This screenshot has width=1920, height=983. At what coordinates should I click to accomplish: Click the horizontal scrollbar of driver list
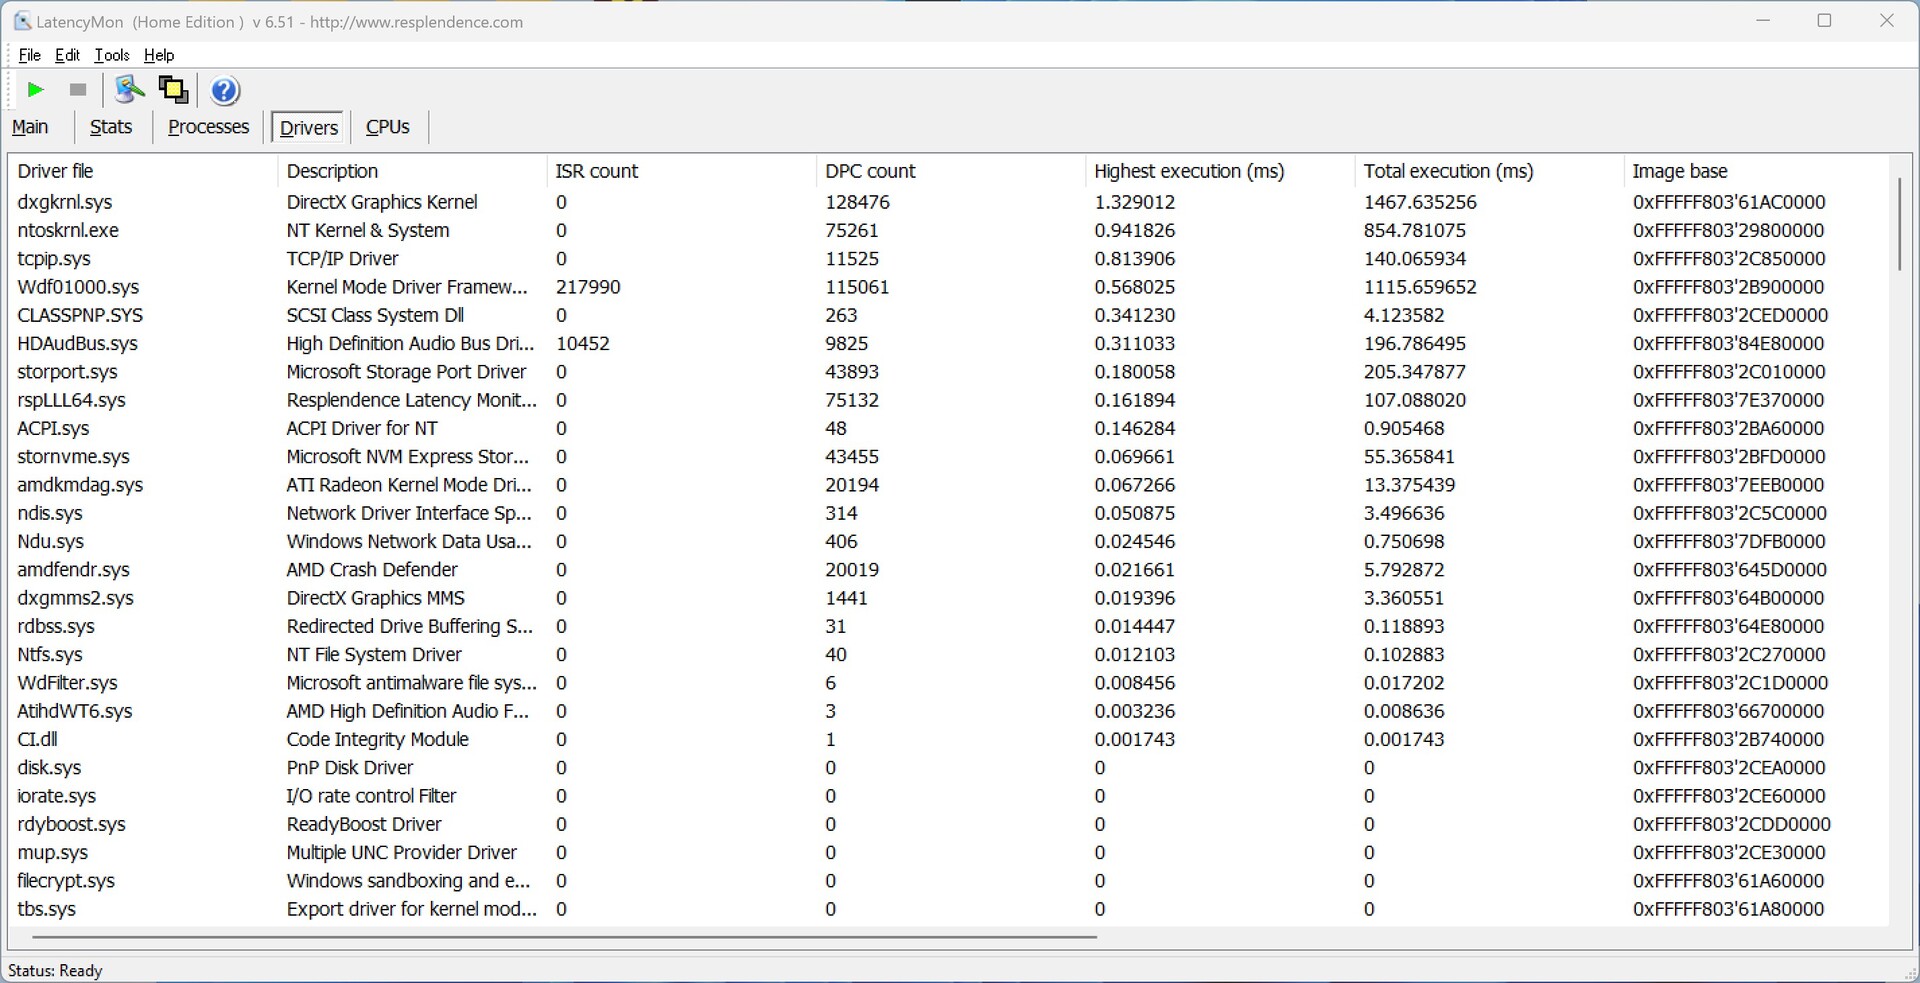pyautogui.click(x=564, y=937)
